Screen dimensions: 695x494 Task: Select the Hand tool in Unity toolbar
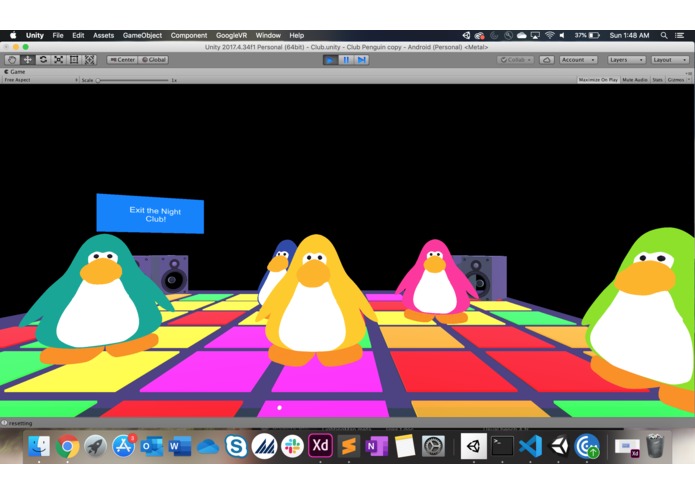pos(12,60)
